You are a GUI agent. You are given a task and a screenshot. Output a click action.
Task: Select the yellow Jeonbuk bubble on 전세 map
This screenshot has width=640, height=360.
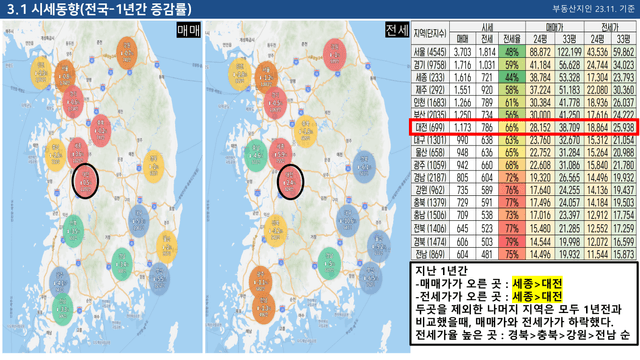coord(276,231)
